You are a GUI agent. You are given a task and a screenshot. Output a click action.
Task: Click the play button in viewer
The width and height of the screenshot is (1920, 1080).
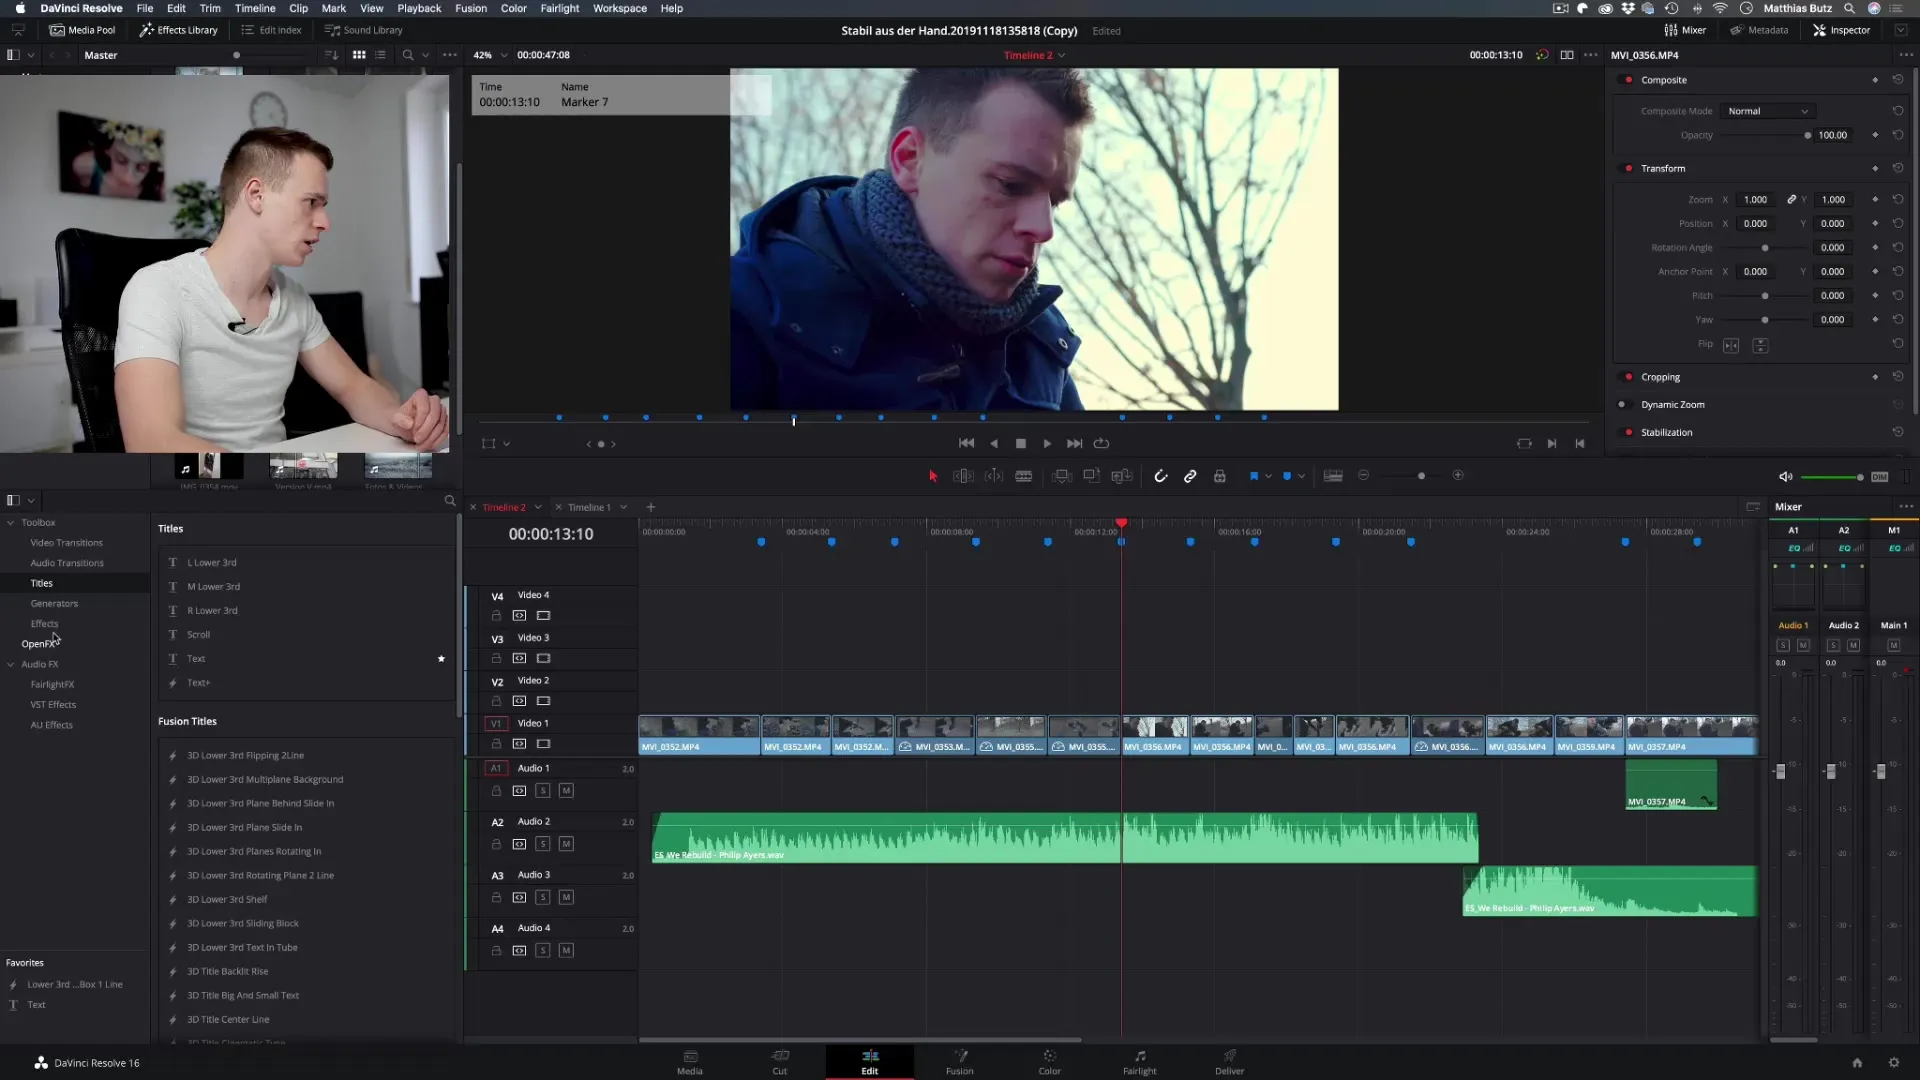coord(1047,443)
